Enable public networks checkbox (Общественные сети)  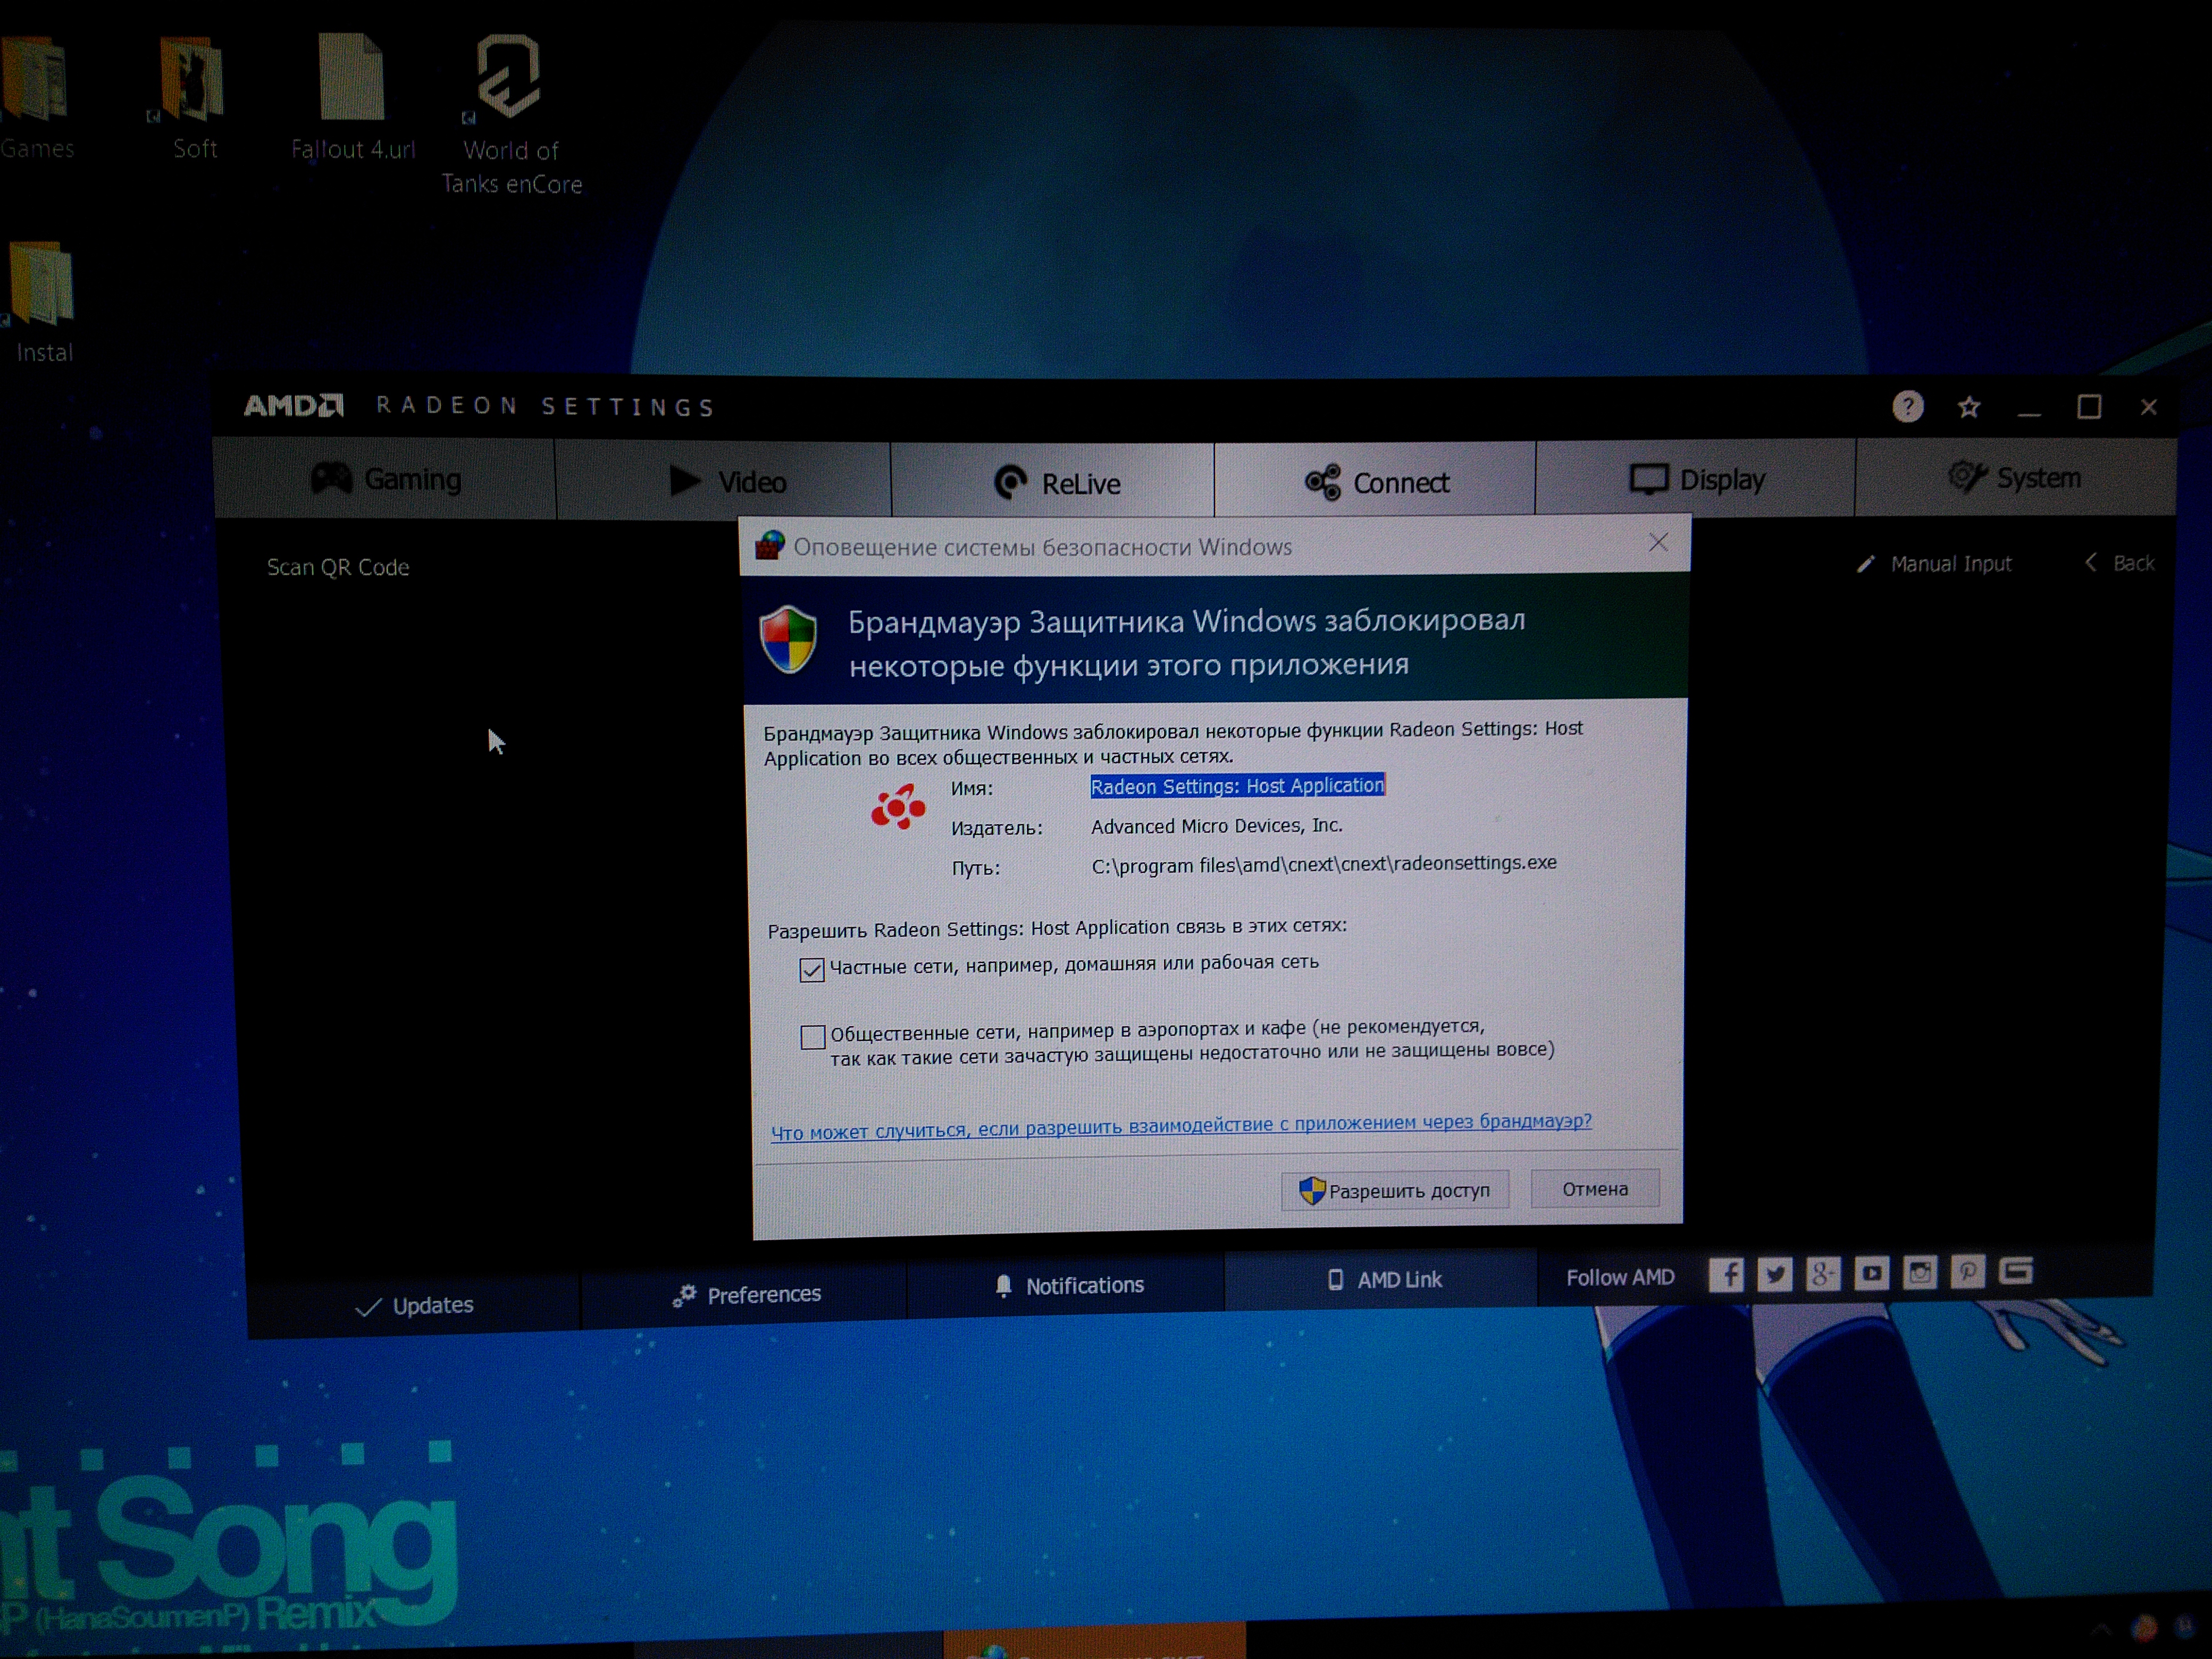click(x=813, y=1037)
